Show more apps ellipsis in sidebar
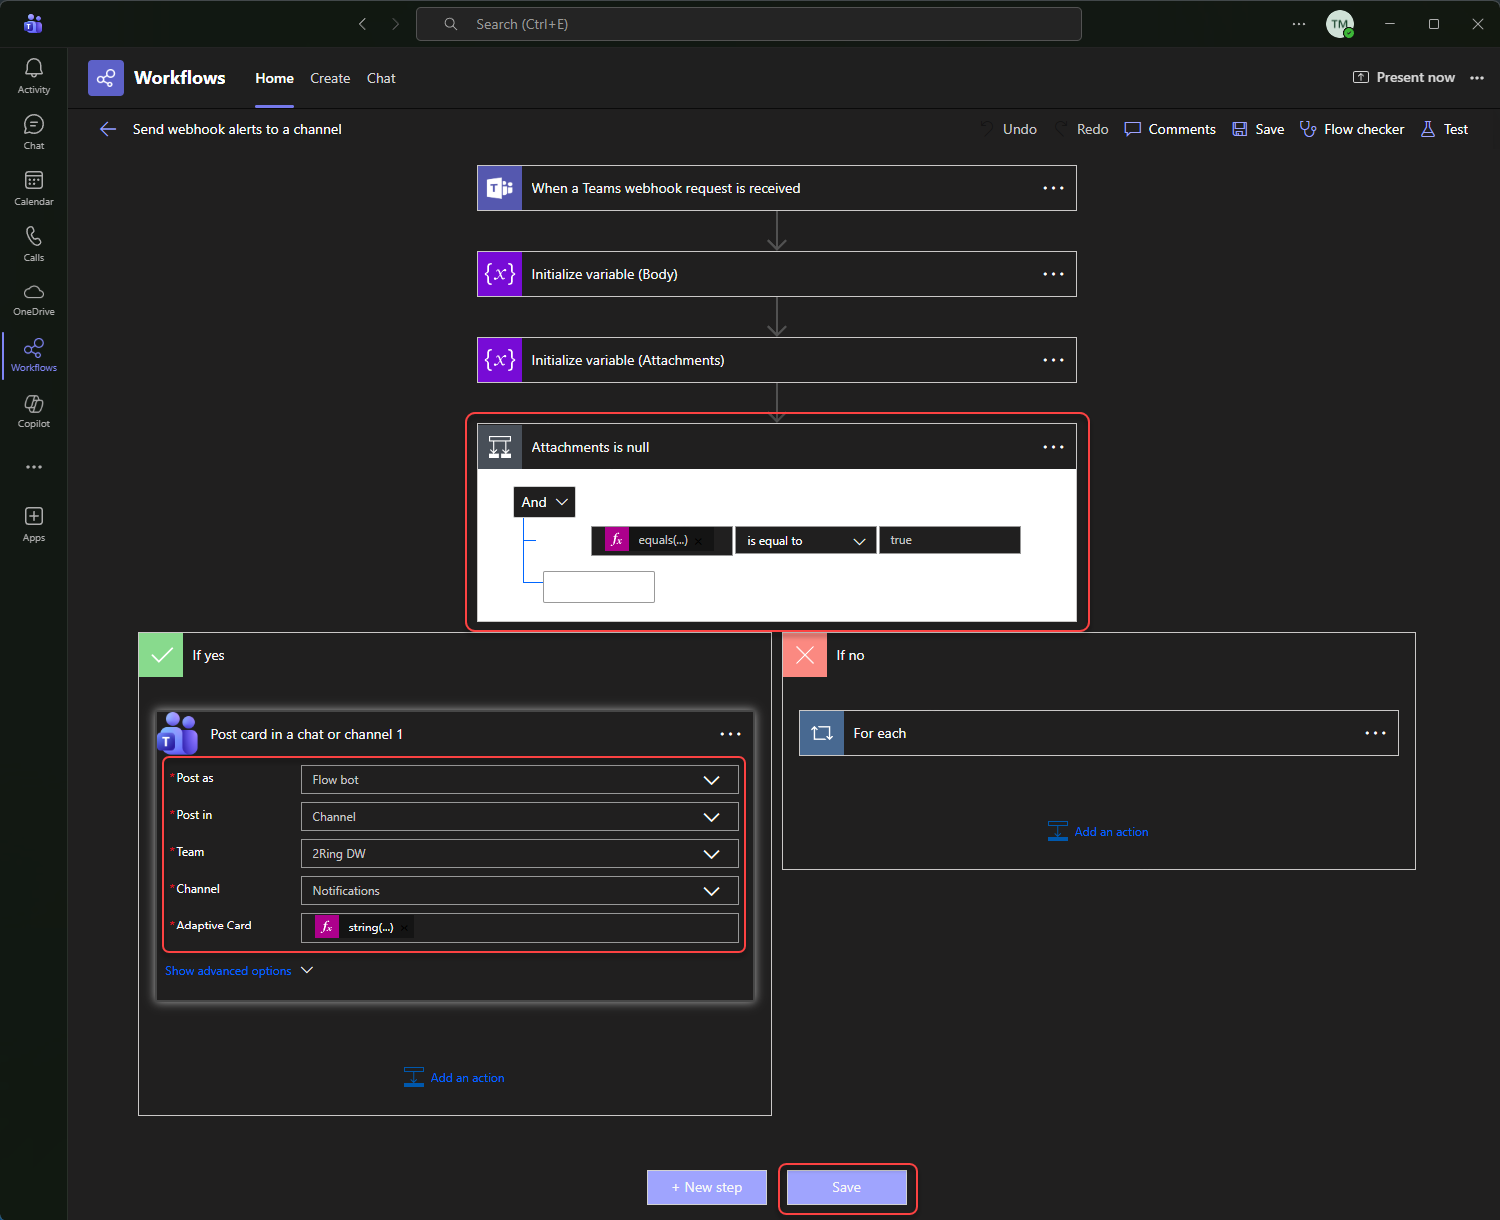This screenshot has width=1500, height=1220. coord(34,467)
